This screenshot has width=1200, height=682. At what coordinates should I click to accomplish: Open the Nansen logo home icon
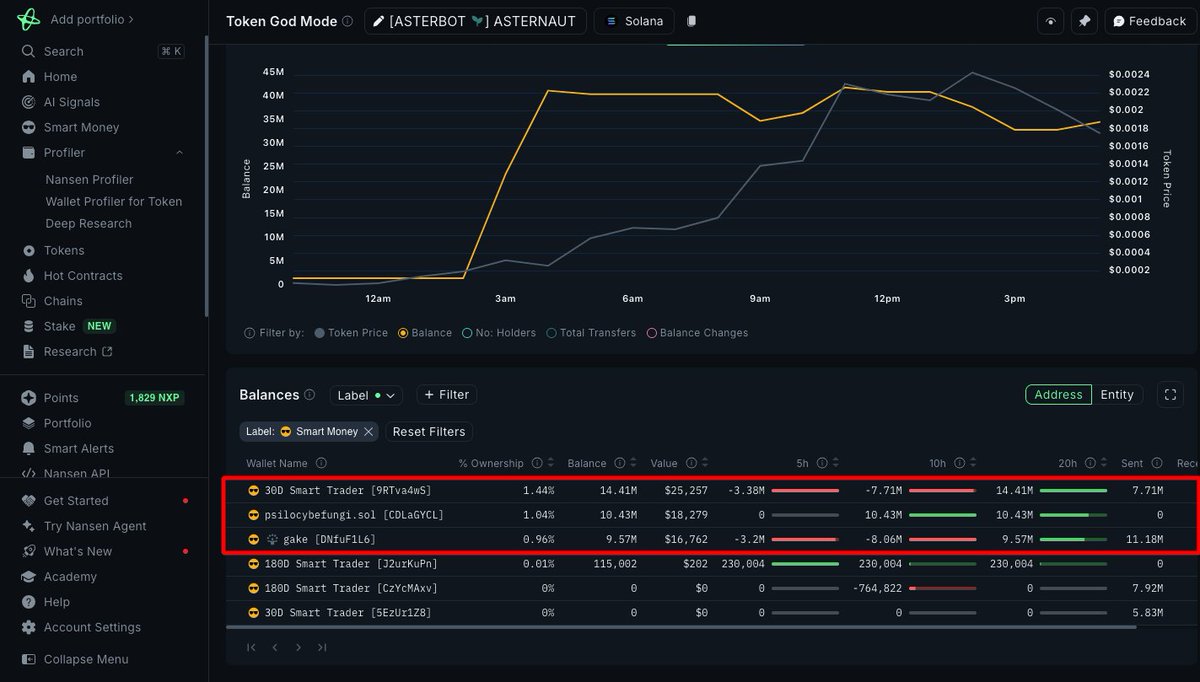tap(28, 19)
